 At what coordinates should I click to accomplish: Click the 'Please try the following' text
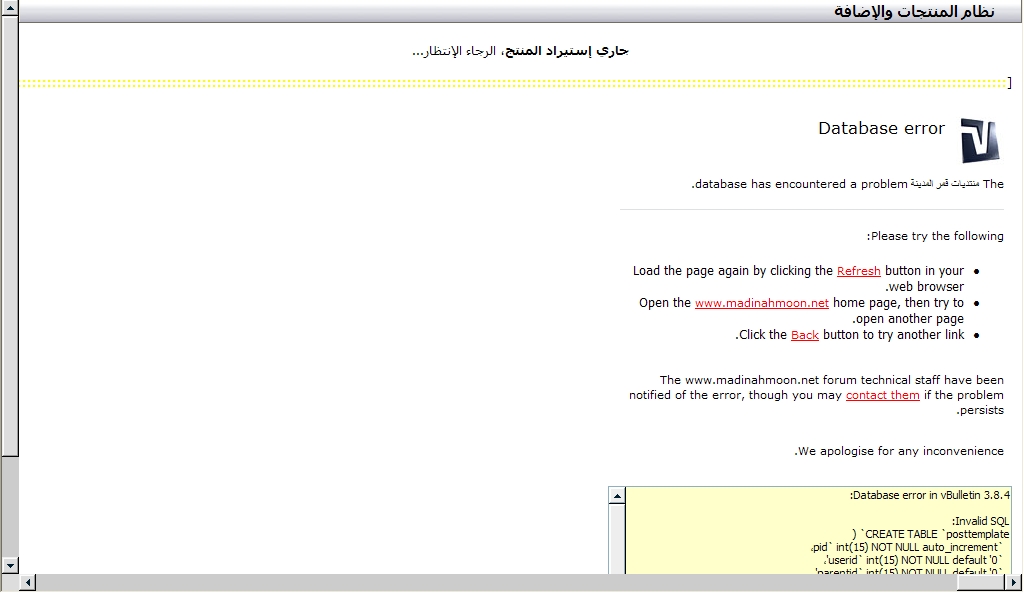click(x=935, y=236)
